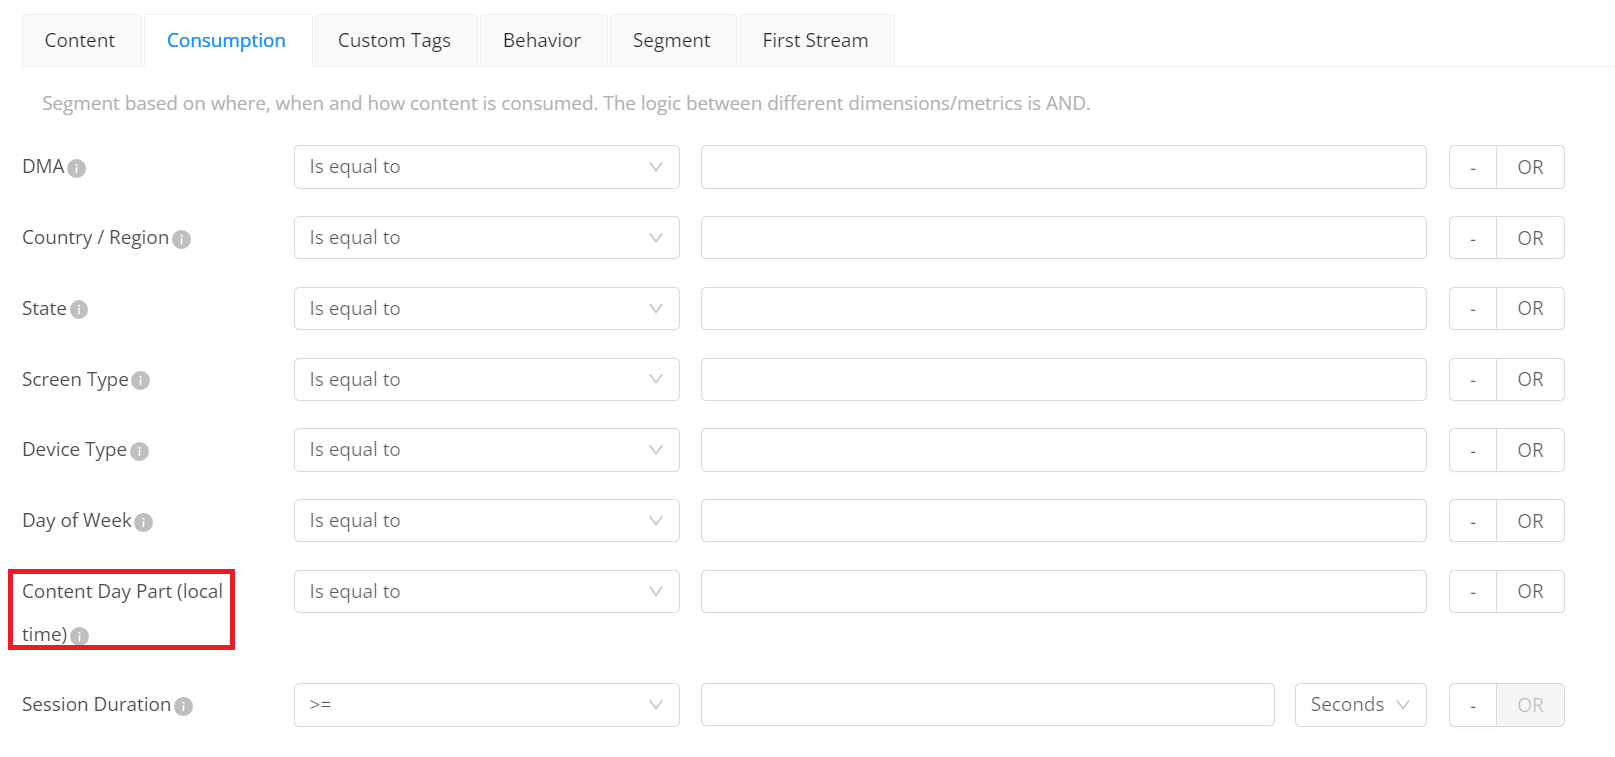Screen dimensions: 1615x757
Task: Click OR button in the DMA row
Action: [1530, 167]
